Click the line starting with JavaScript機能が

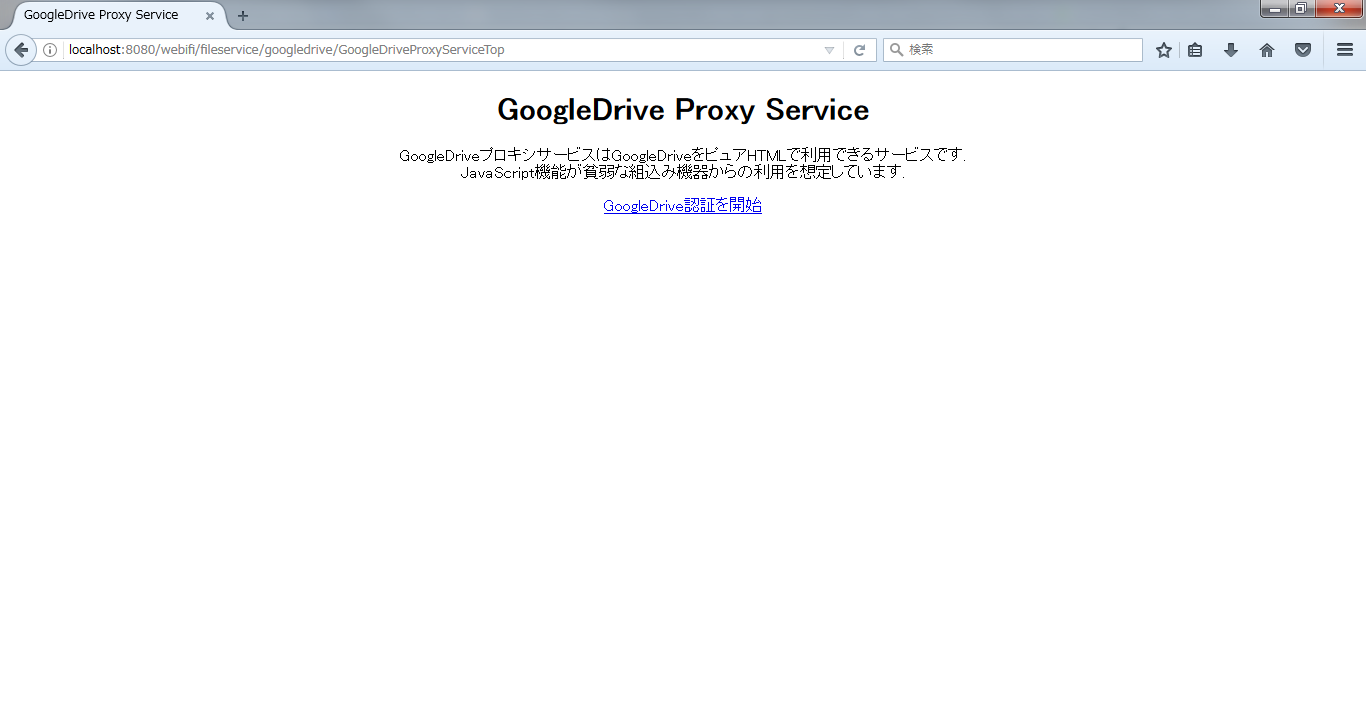[x=683, y=172]
